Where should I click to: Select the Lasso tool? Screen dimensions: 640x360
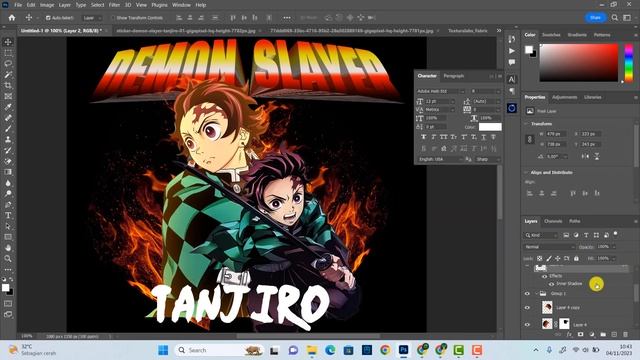[x=8, y=64]
